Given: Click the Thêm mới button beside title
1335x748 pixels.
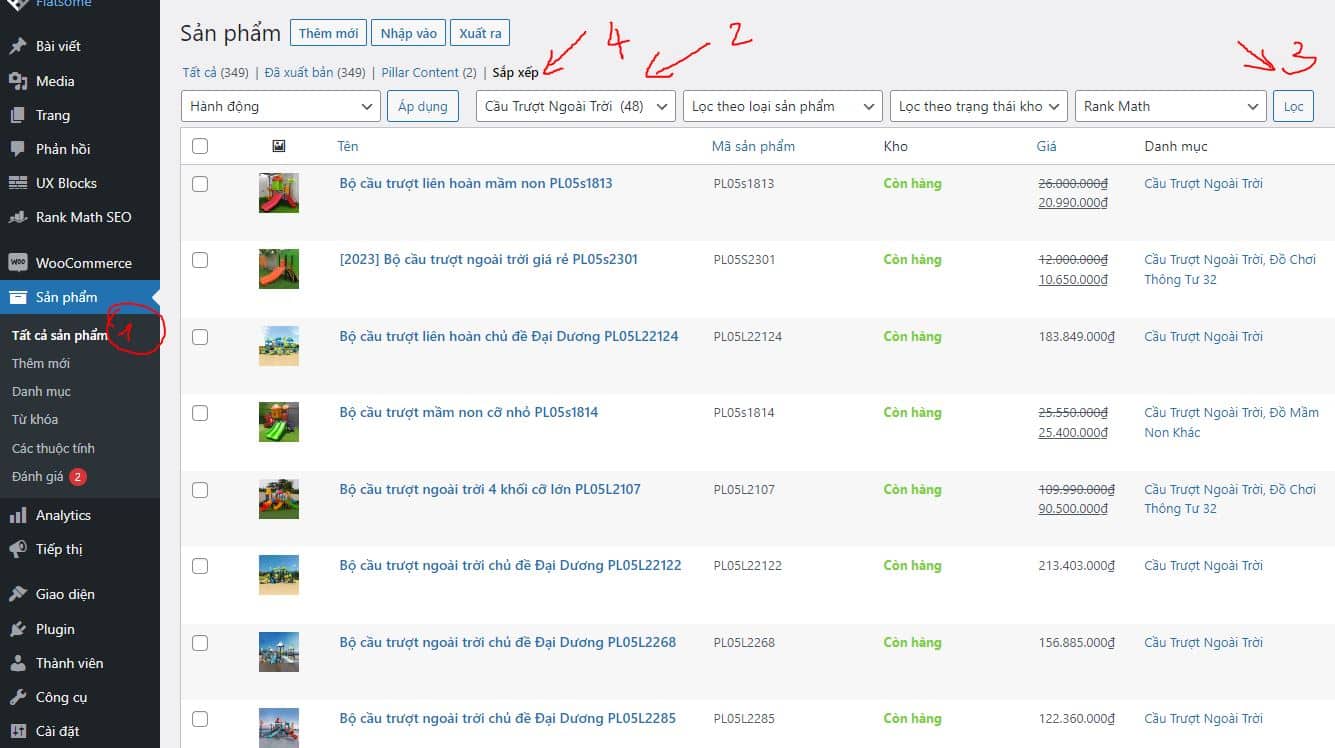Looking at the screenshot, I should (328, 33).
